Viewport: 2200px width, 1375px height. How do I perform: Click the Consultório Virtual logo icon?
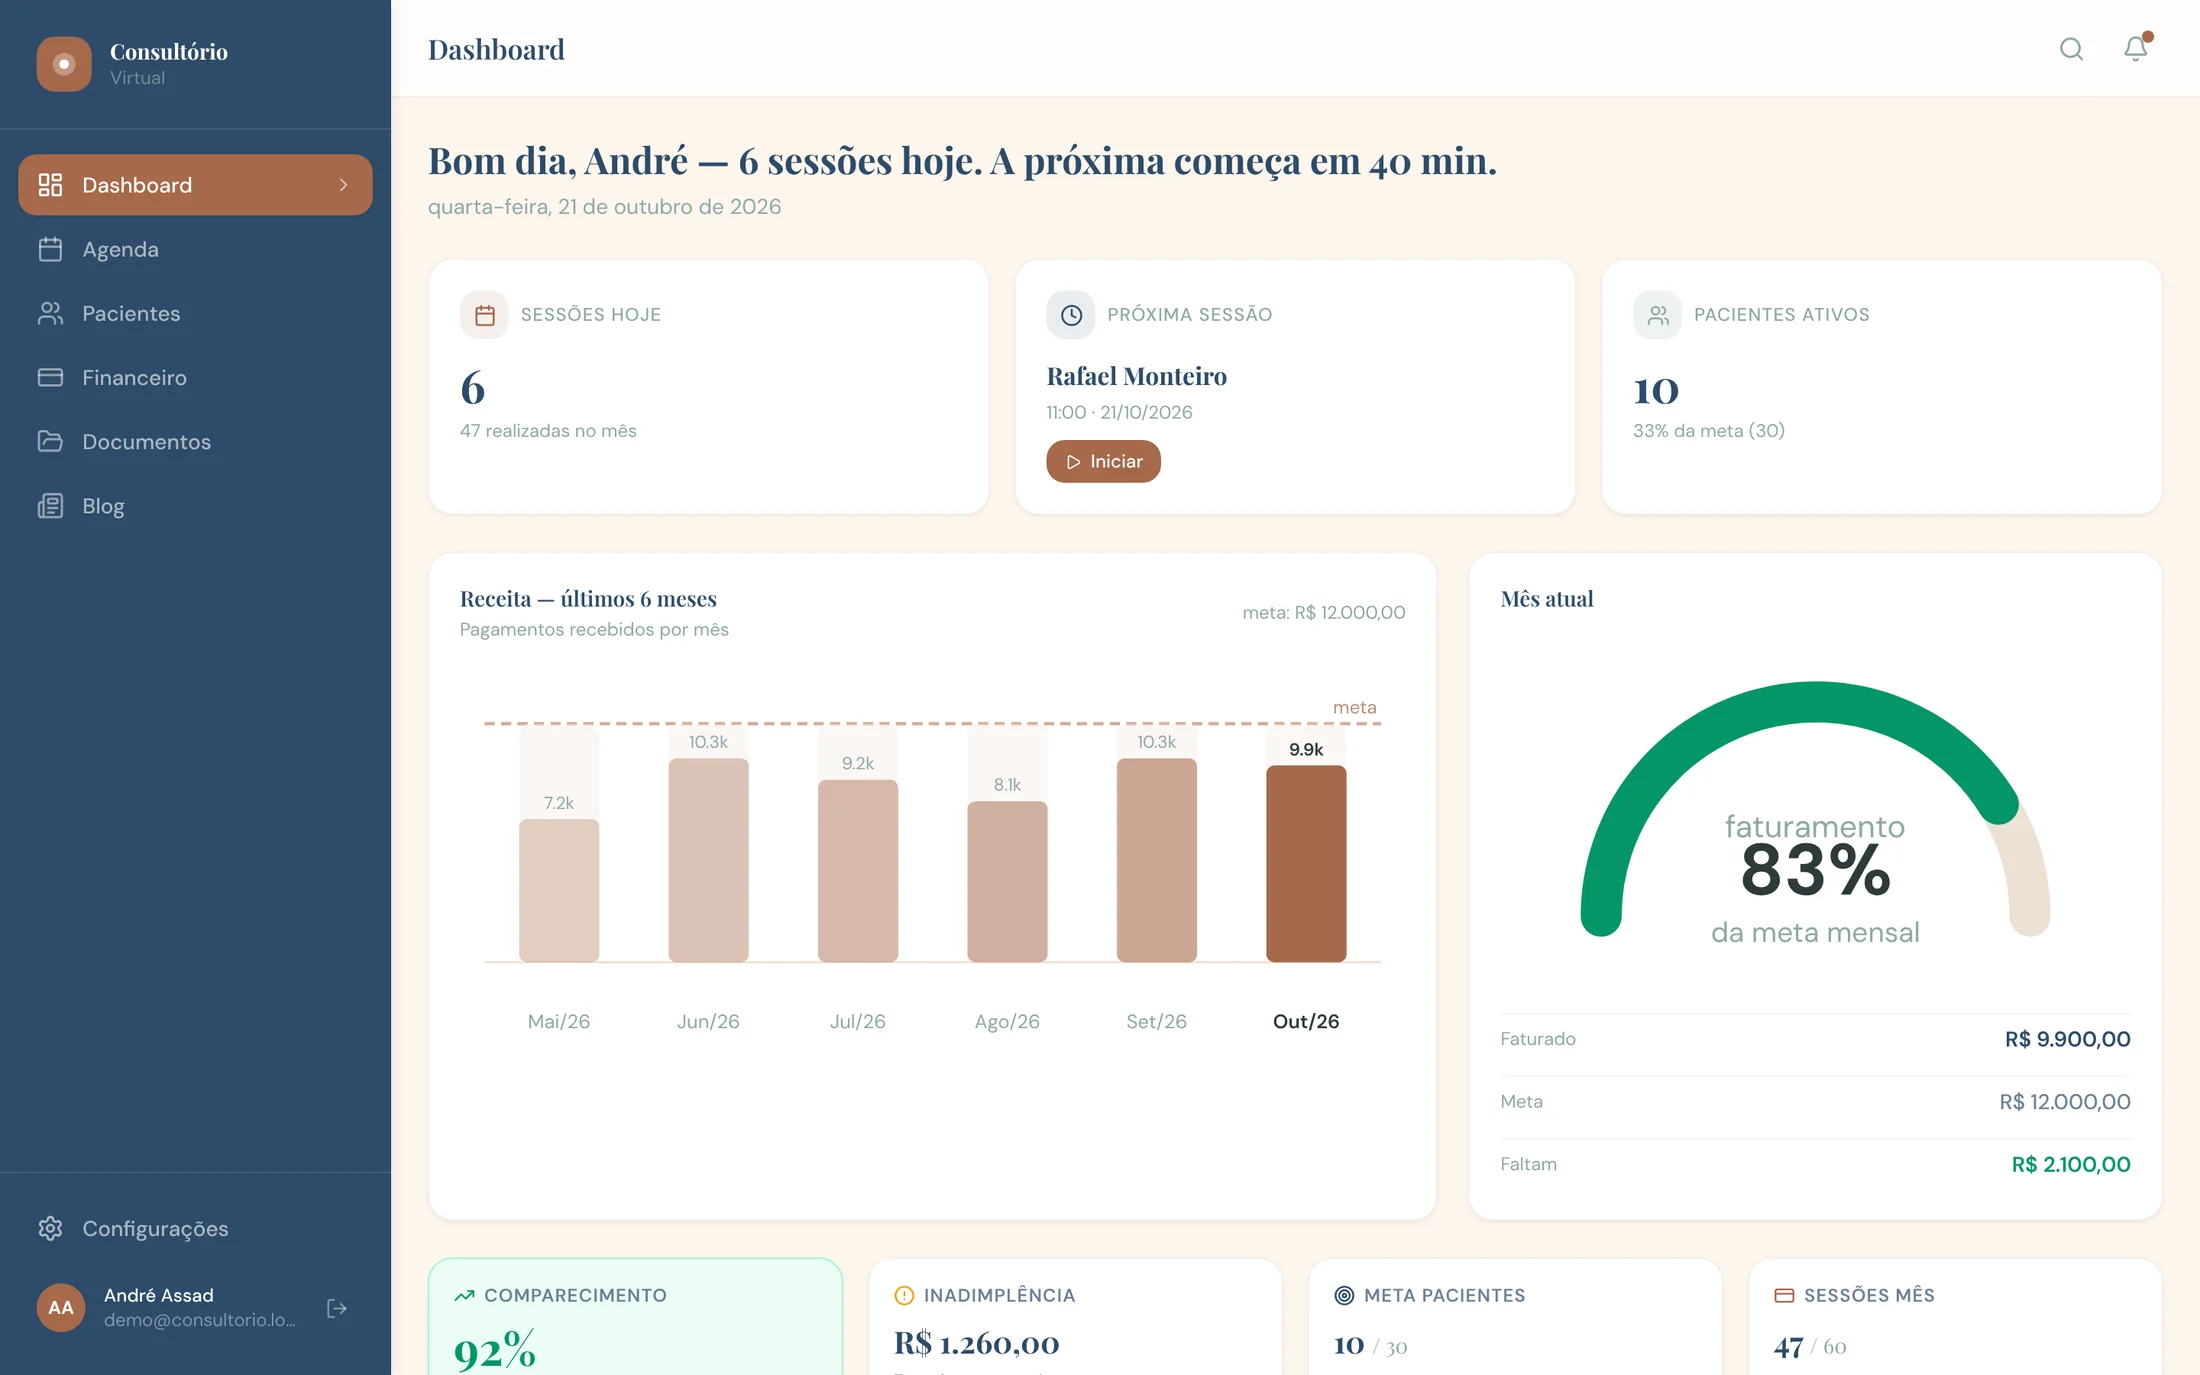(x=64, y=64)
